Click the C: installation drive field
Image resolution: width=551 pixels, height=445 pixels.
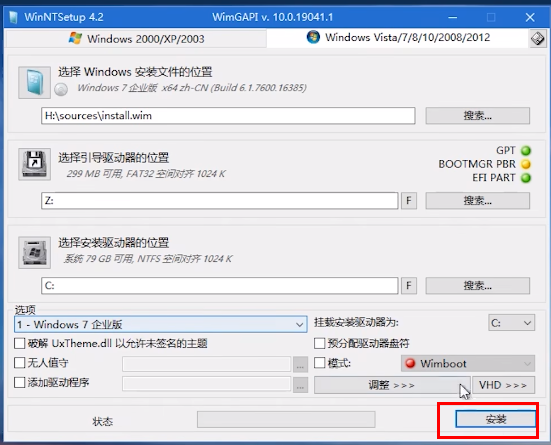tap(220, 285)
